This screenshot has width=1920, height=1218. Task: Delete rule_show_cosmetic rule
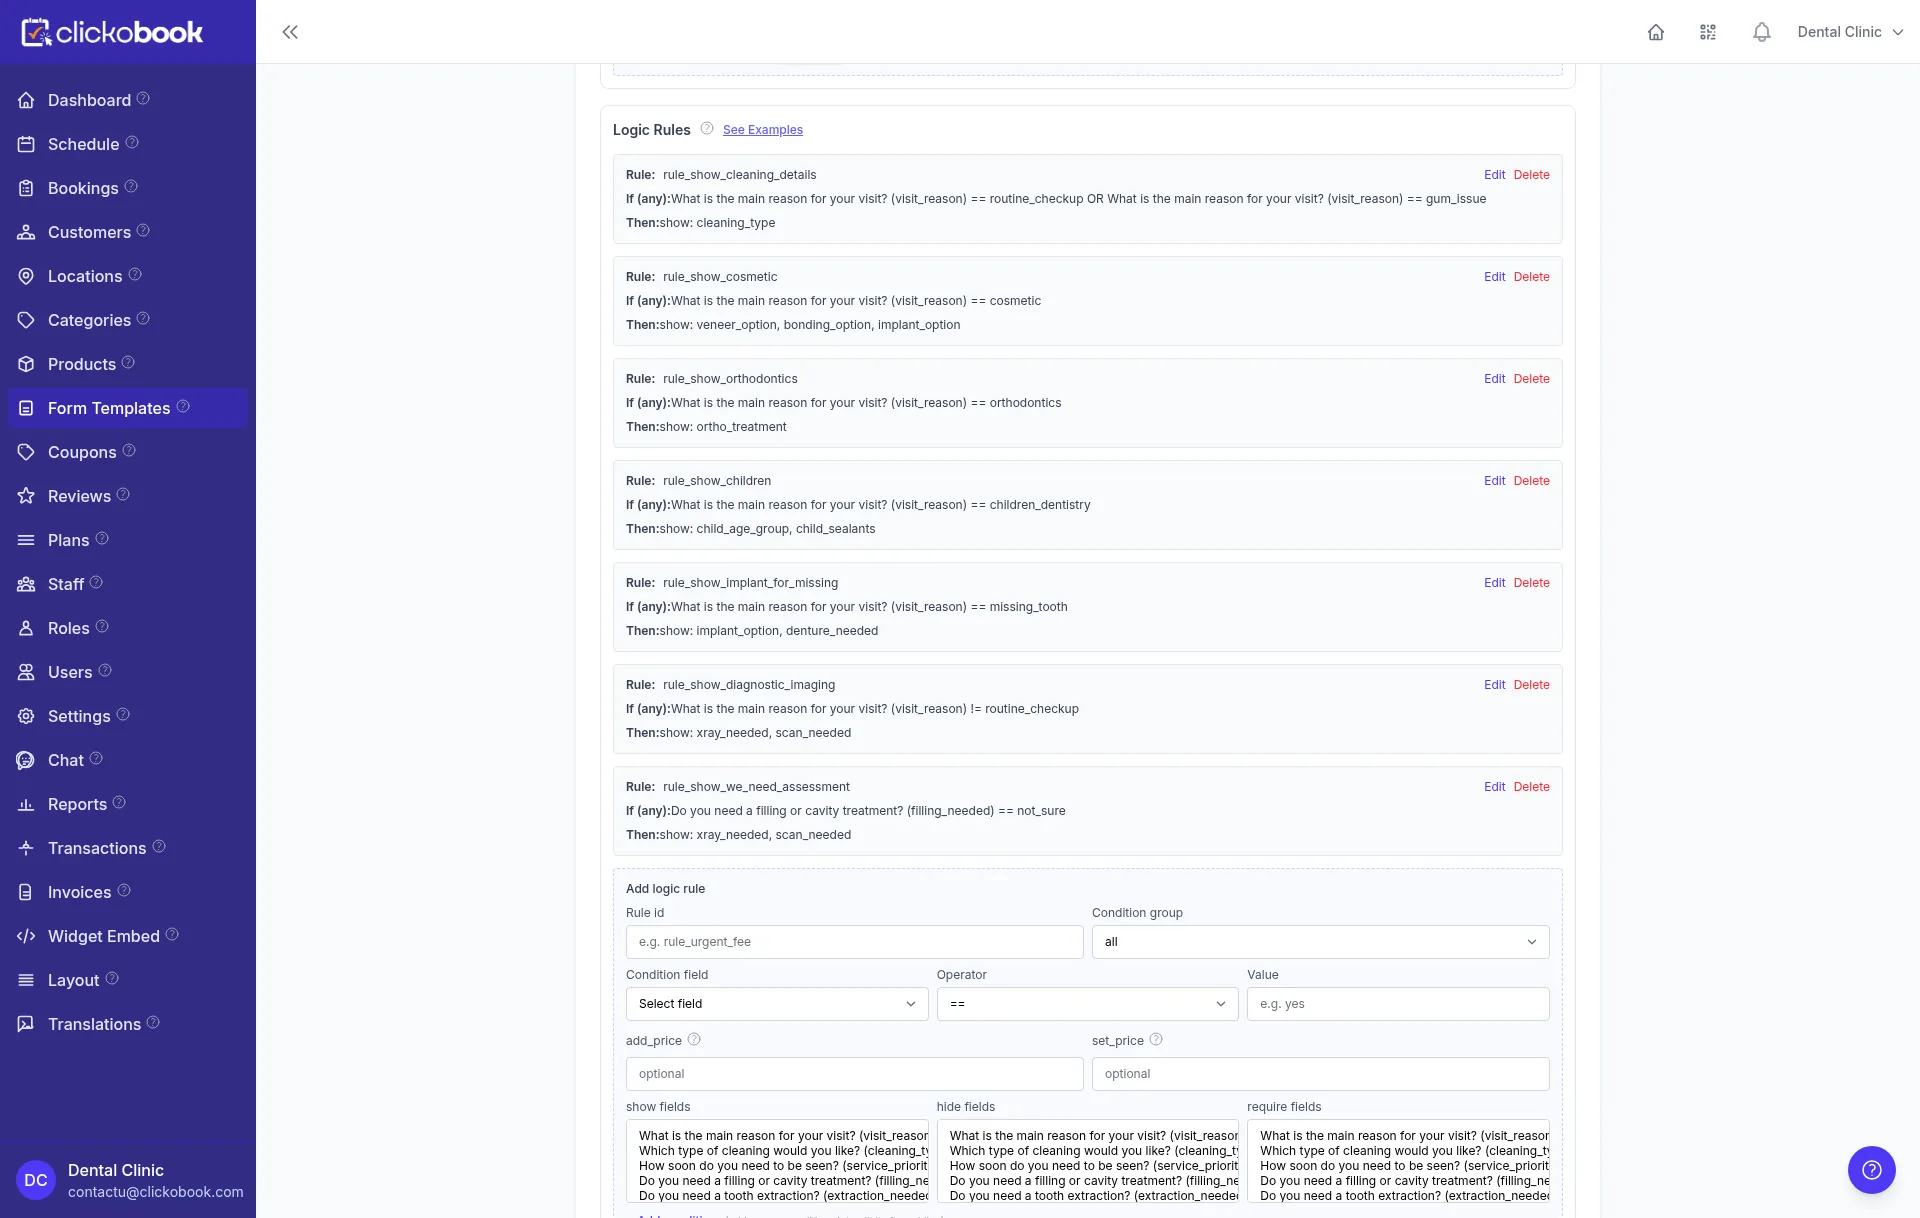click(1531, 277)
